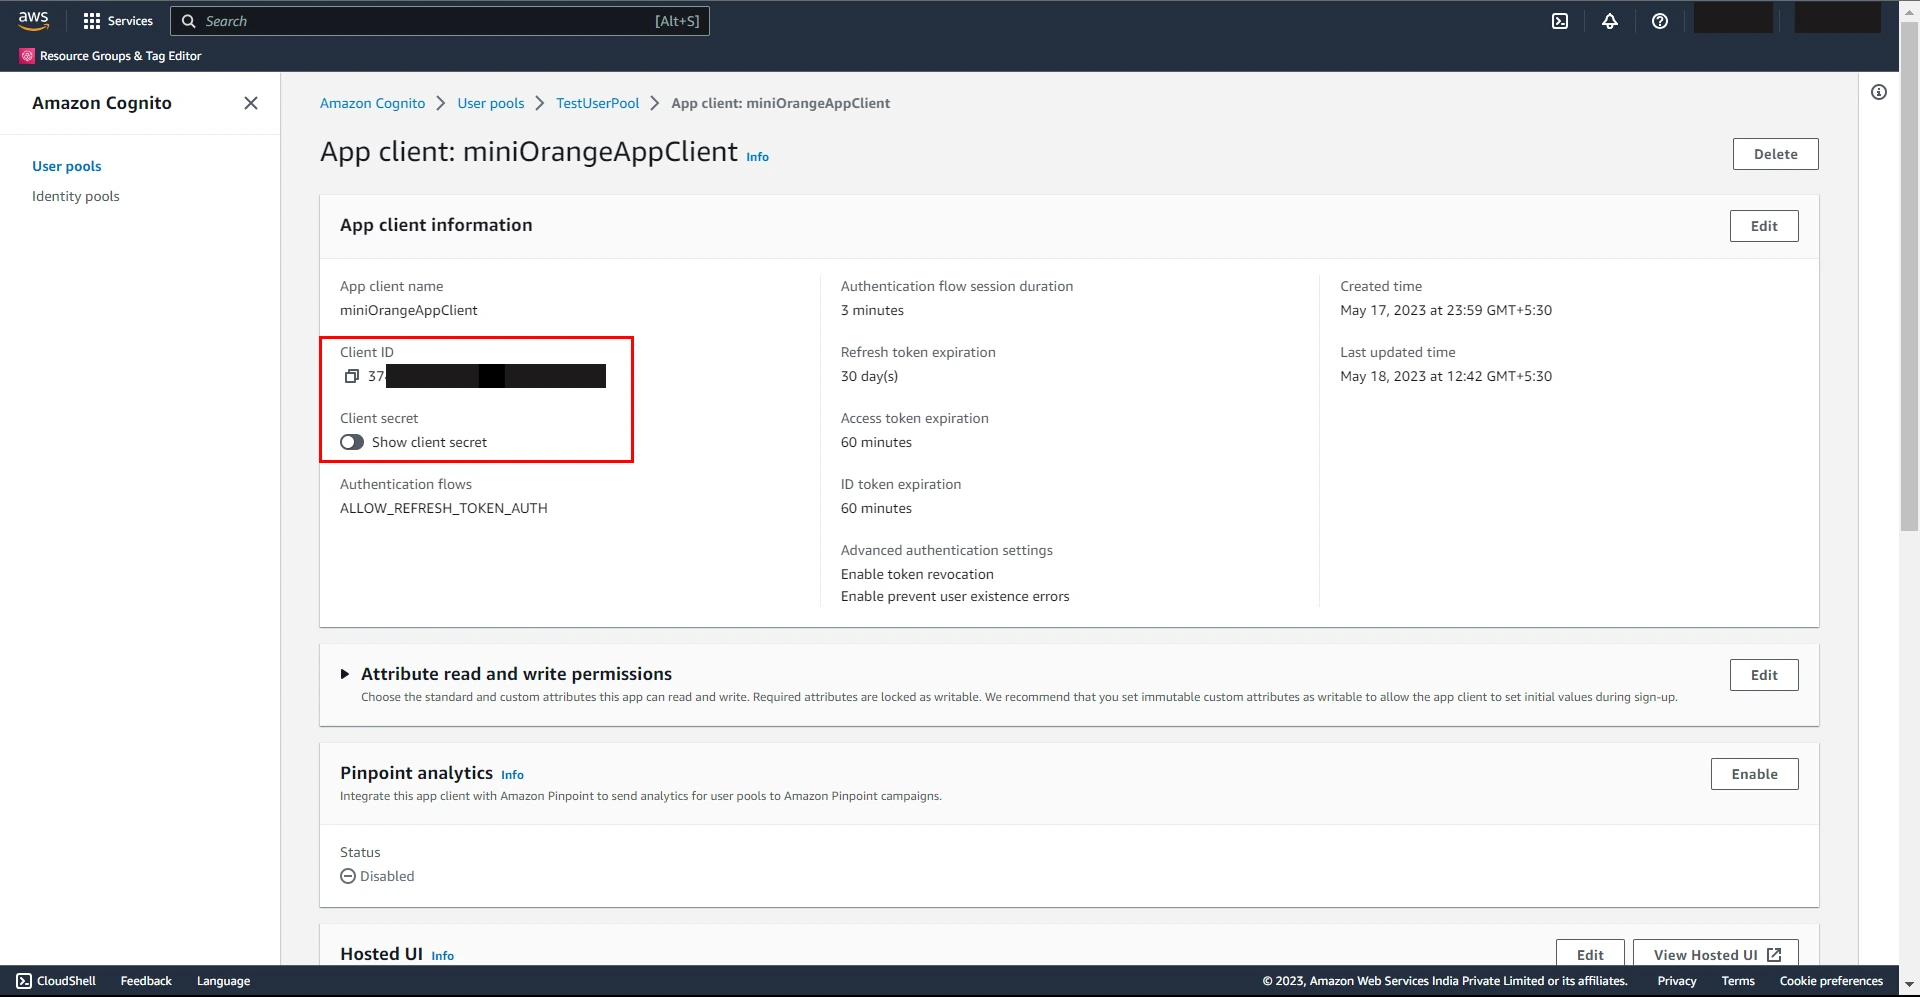Click the Created time date value
Viewport: 1920px width, 997px height.
click(x=1446, y=310)
